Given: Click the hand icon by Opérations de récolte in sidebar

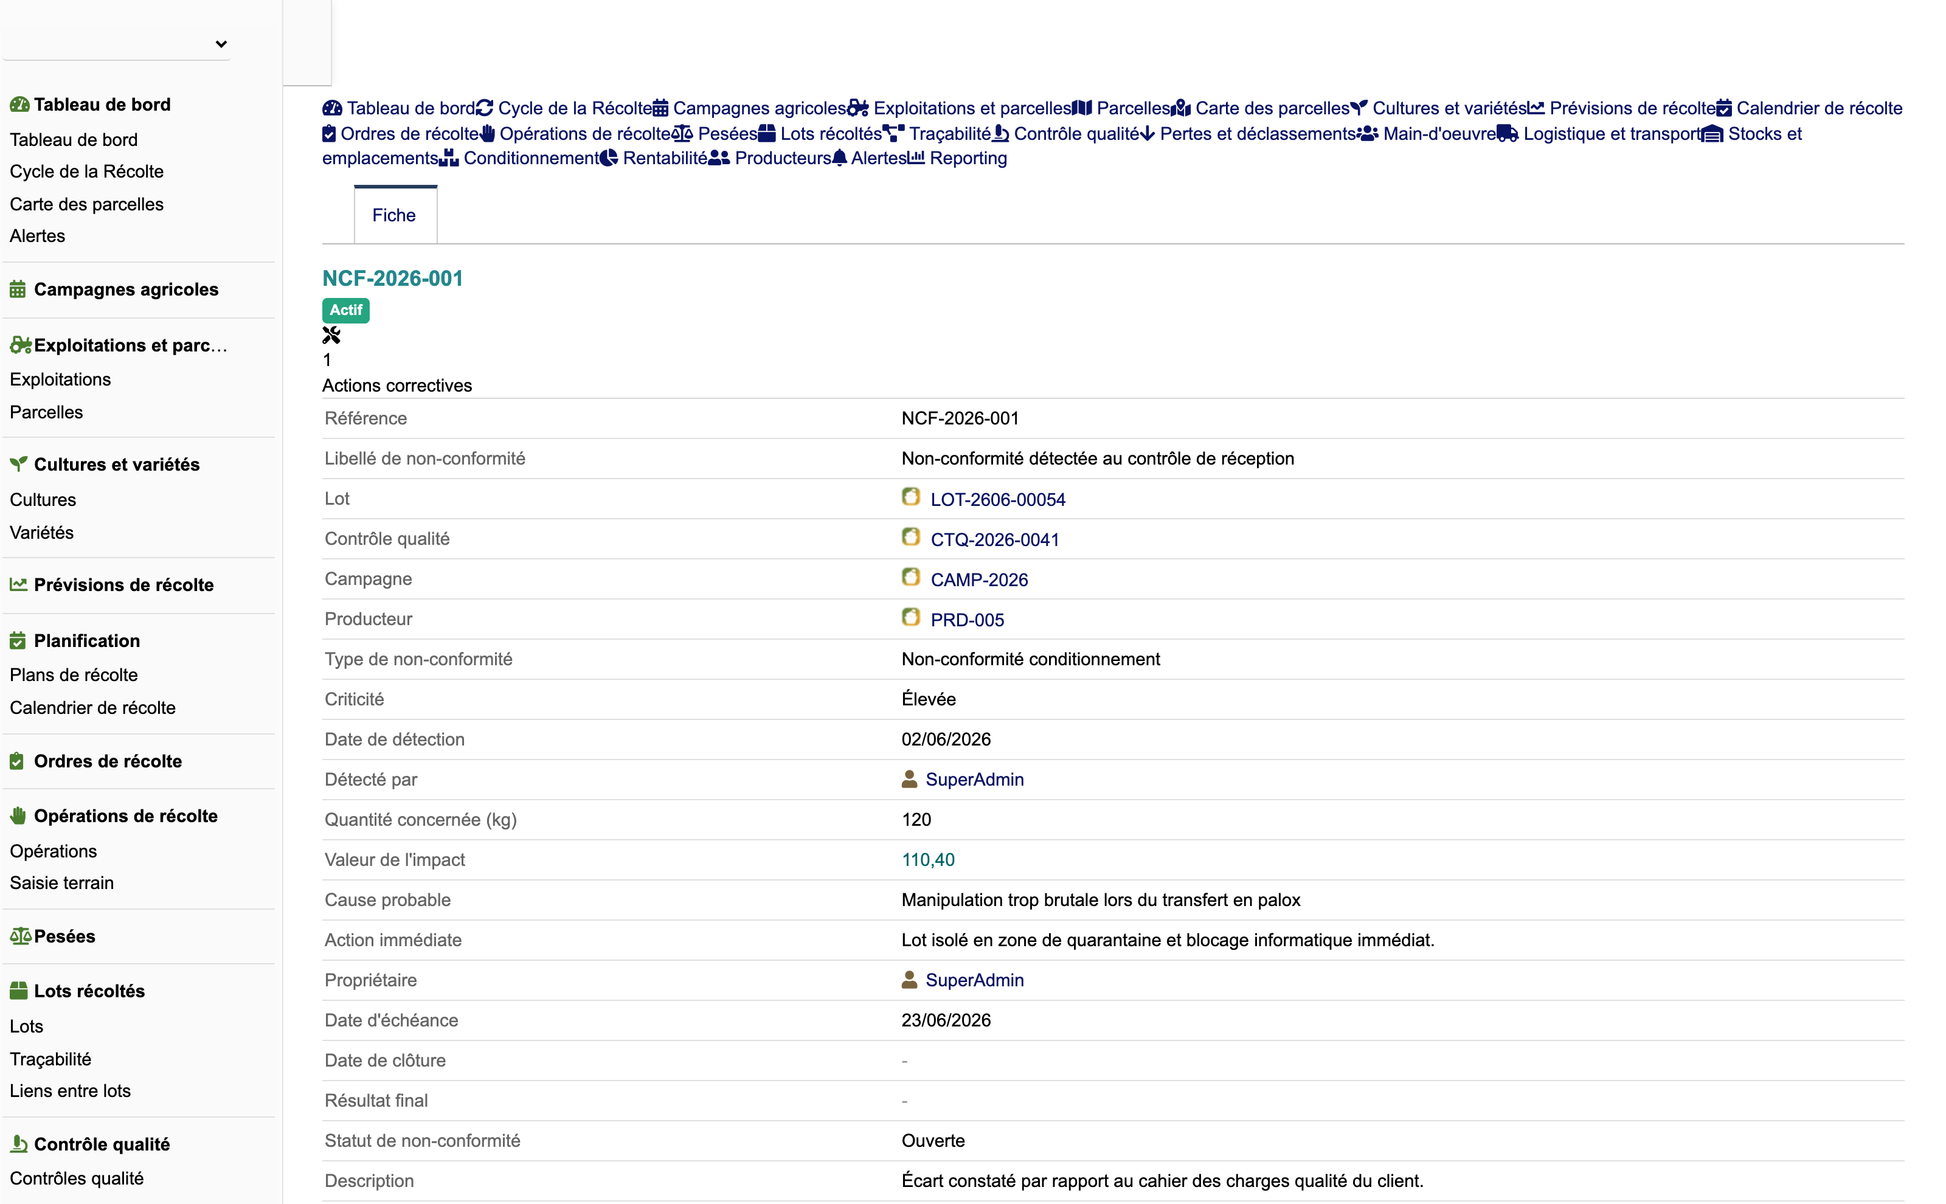Looking at the screenshot, I should click(18, 816).
